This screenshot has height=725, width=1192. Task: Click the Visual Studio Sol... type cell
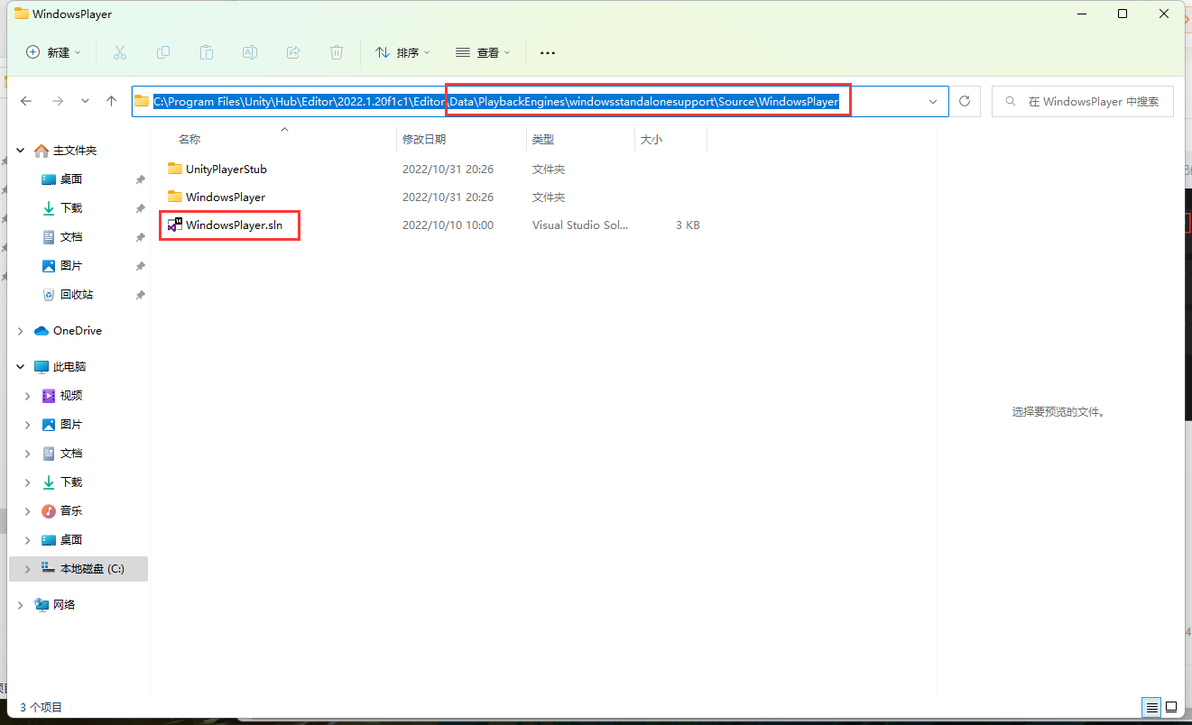coord(580,225)
